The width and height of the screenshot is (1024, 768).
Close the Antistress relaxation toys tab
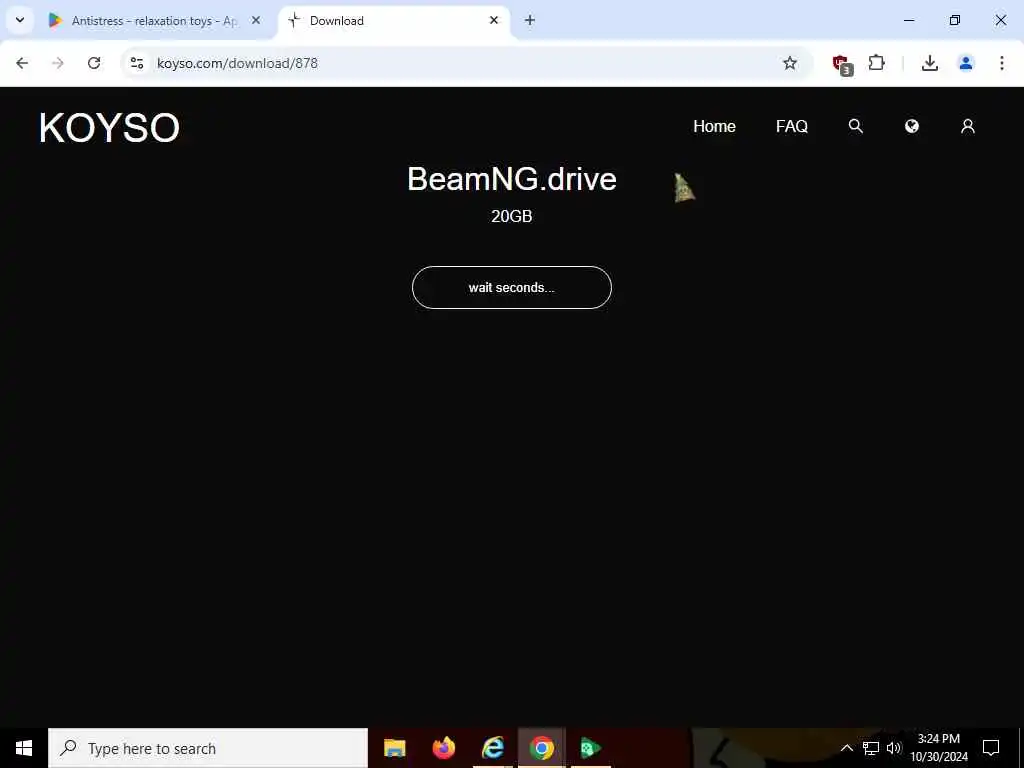(x=256, y=20)
